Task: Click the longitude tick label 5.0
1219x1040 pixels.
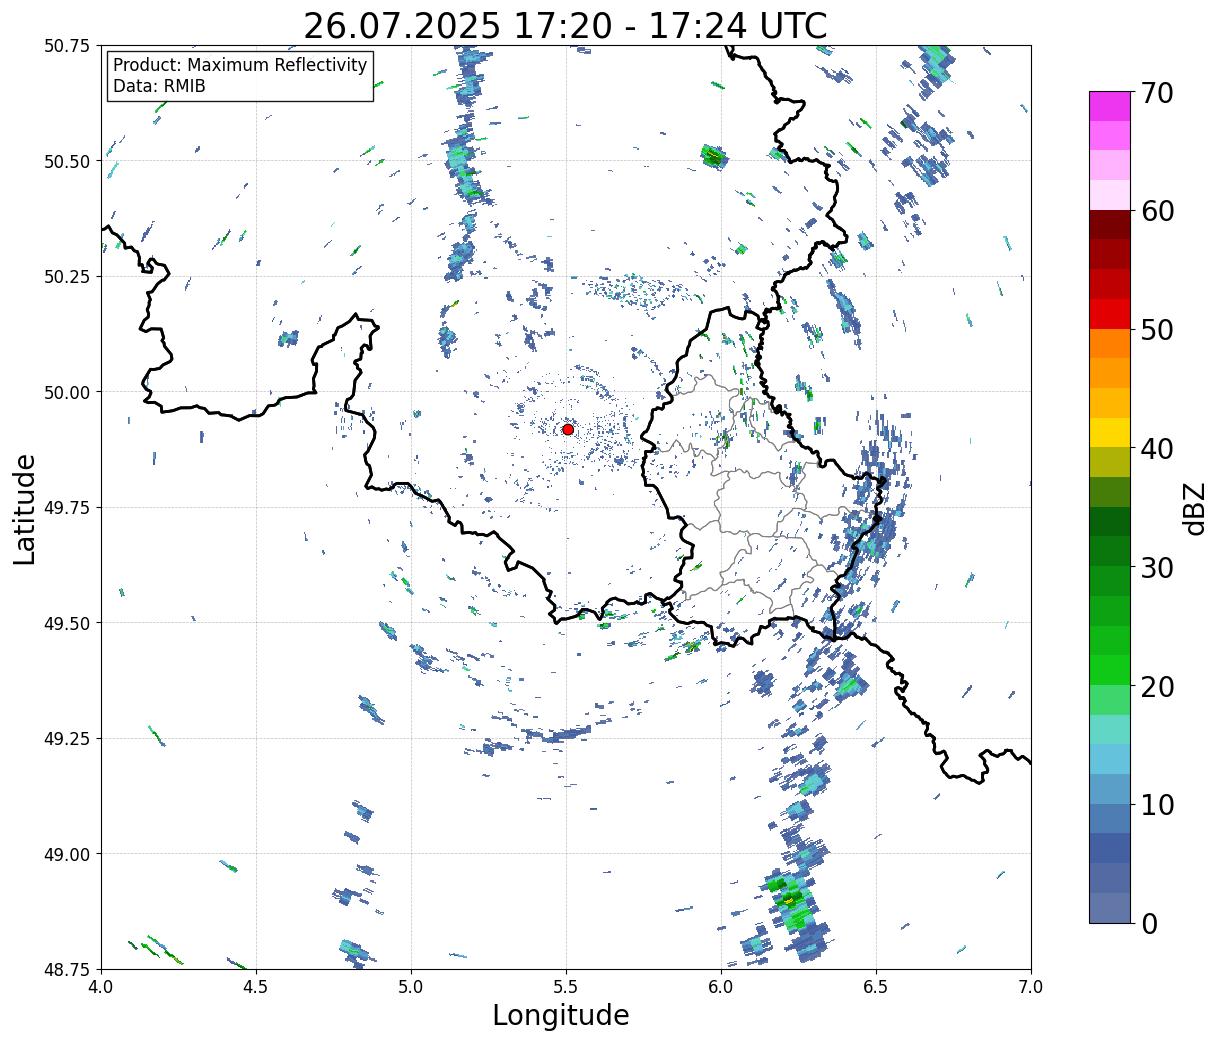Action: coord(411,987)
